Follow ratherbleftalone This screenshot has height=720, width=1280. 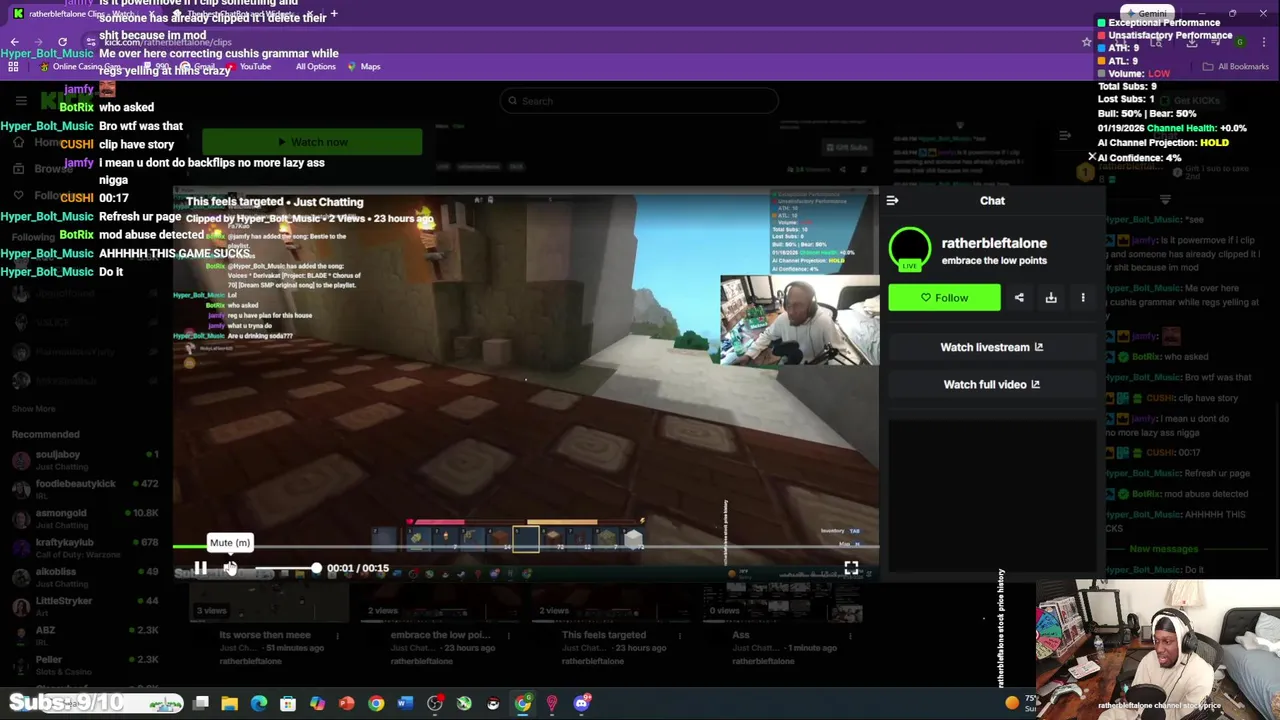(x=944, y=298)
